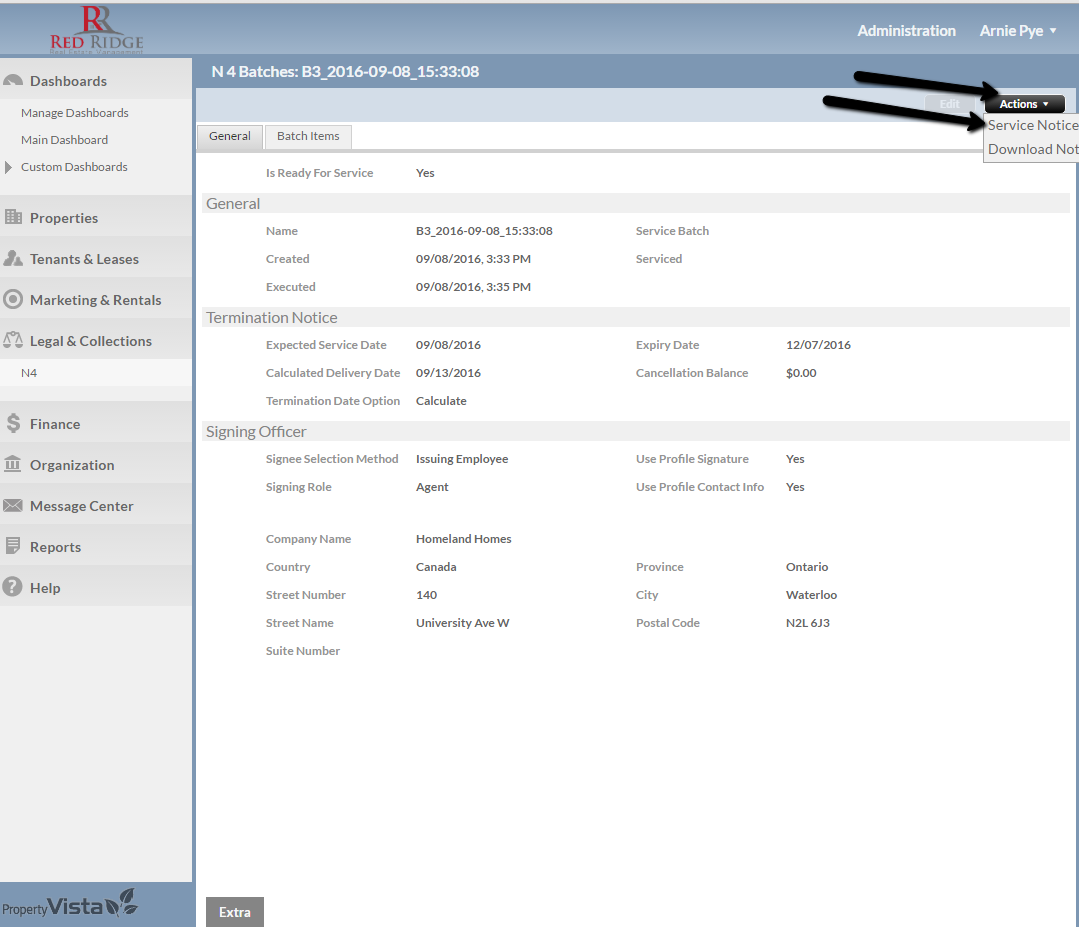Open the Administration link
This screenshot has width=1079, height=927.
906,31
